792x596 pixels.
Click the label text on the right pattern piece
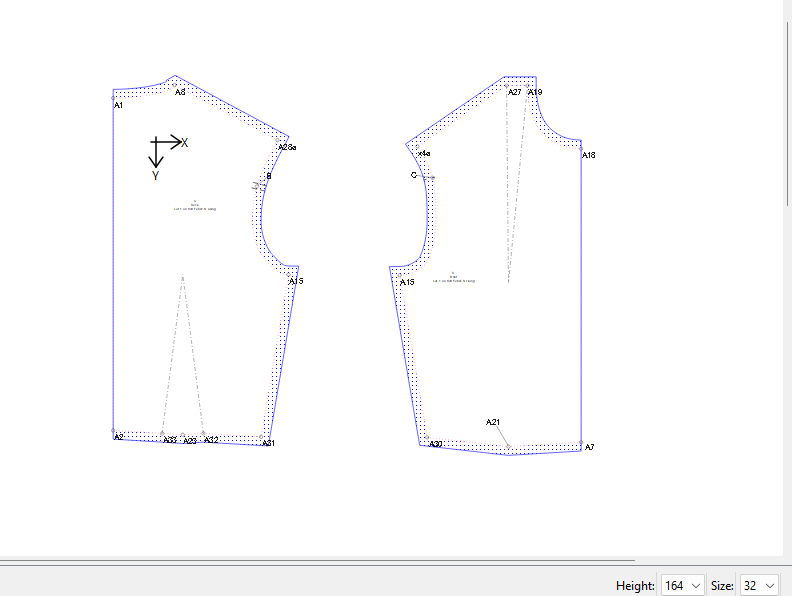(x=453, y=278)
